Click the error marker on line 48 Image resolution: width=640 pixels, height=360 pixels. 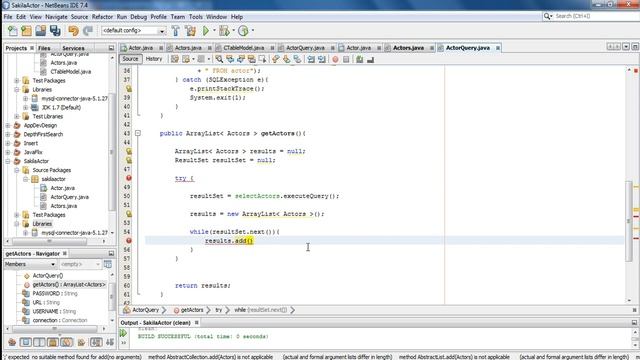(129, 178)
